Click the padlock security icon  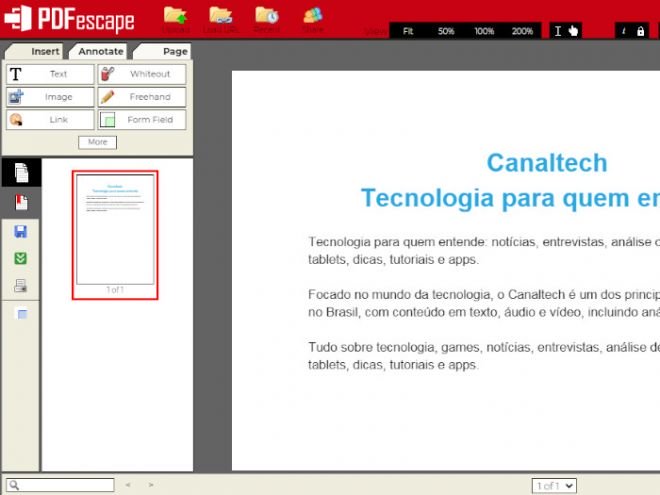640,31
